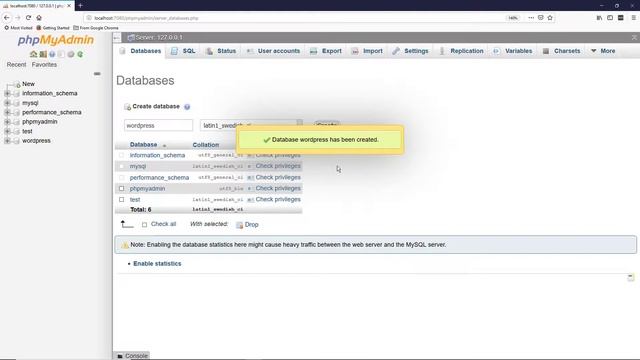Tick the test database row checkbox
640x360 pixels.
click(x=121, y=200)
